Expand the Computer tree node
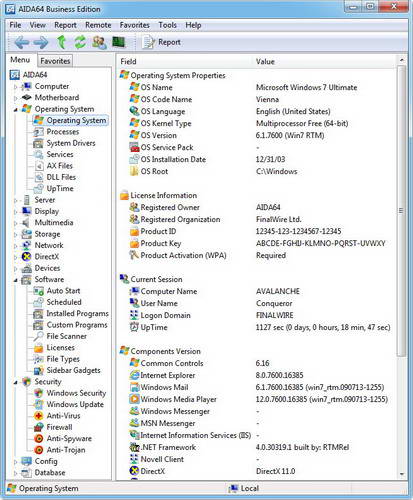 15,87
